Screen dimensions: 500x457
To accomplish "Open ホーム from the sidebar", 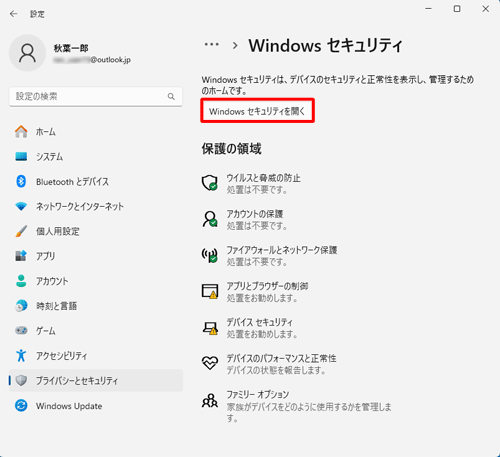I will (x=96, y=132).
